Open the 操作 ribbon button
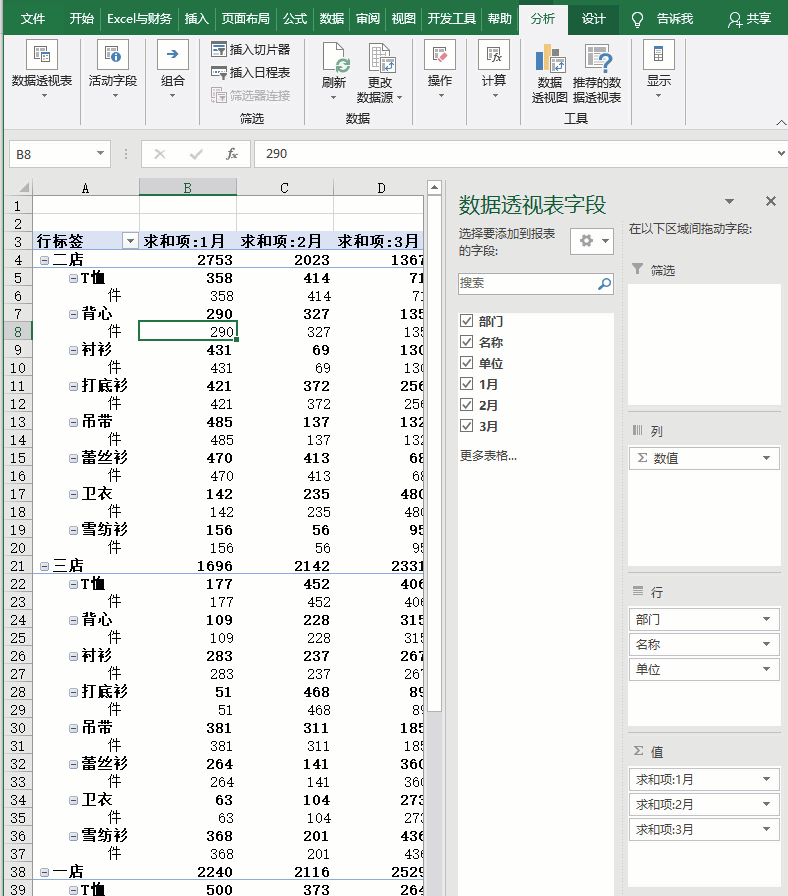Screen dimensions: 788x896 (x=439, y=70)
